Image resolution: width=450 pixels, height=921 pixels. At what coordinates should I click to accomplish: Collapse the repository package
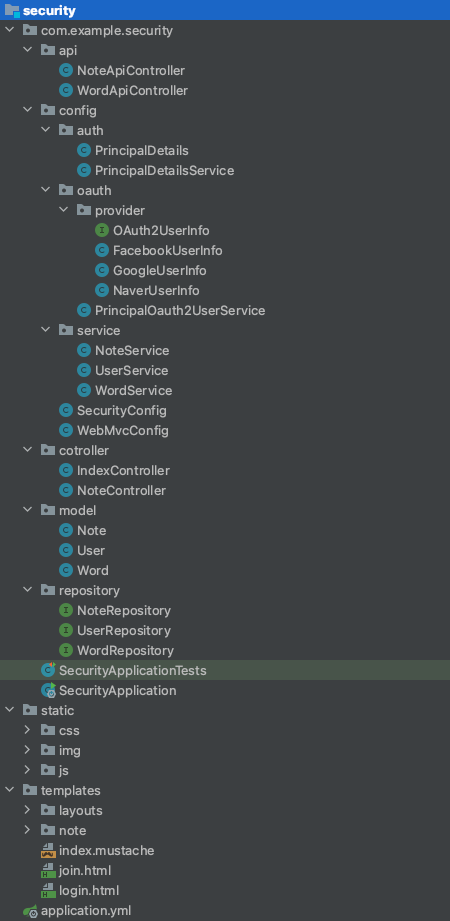pos(28,590)
